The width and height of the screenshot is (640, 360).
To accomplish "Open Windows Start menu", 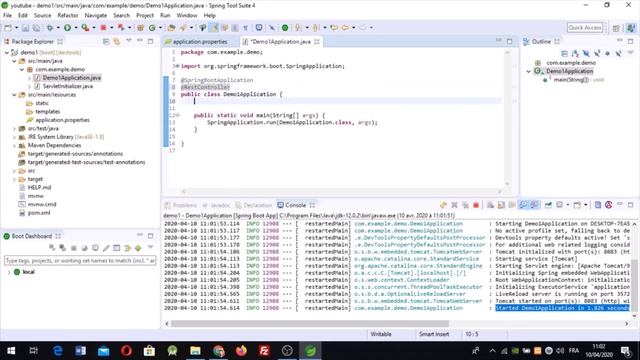I will click(11, 351).
